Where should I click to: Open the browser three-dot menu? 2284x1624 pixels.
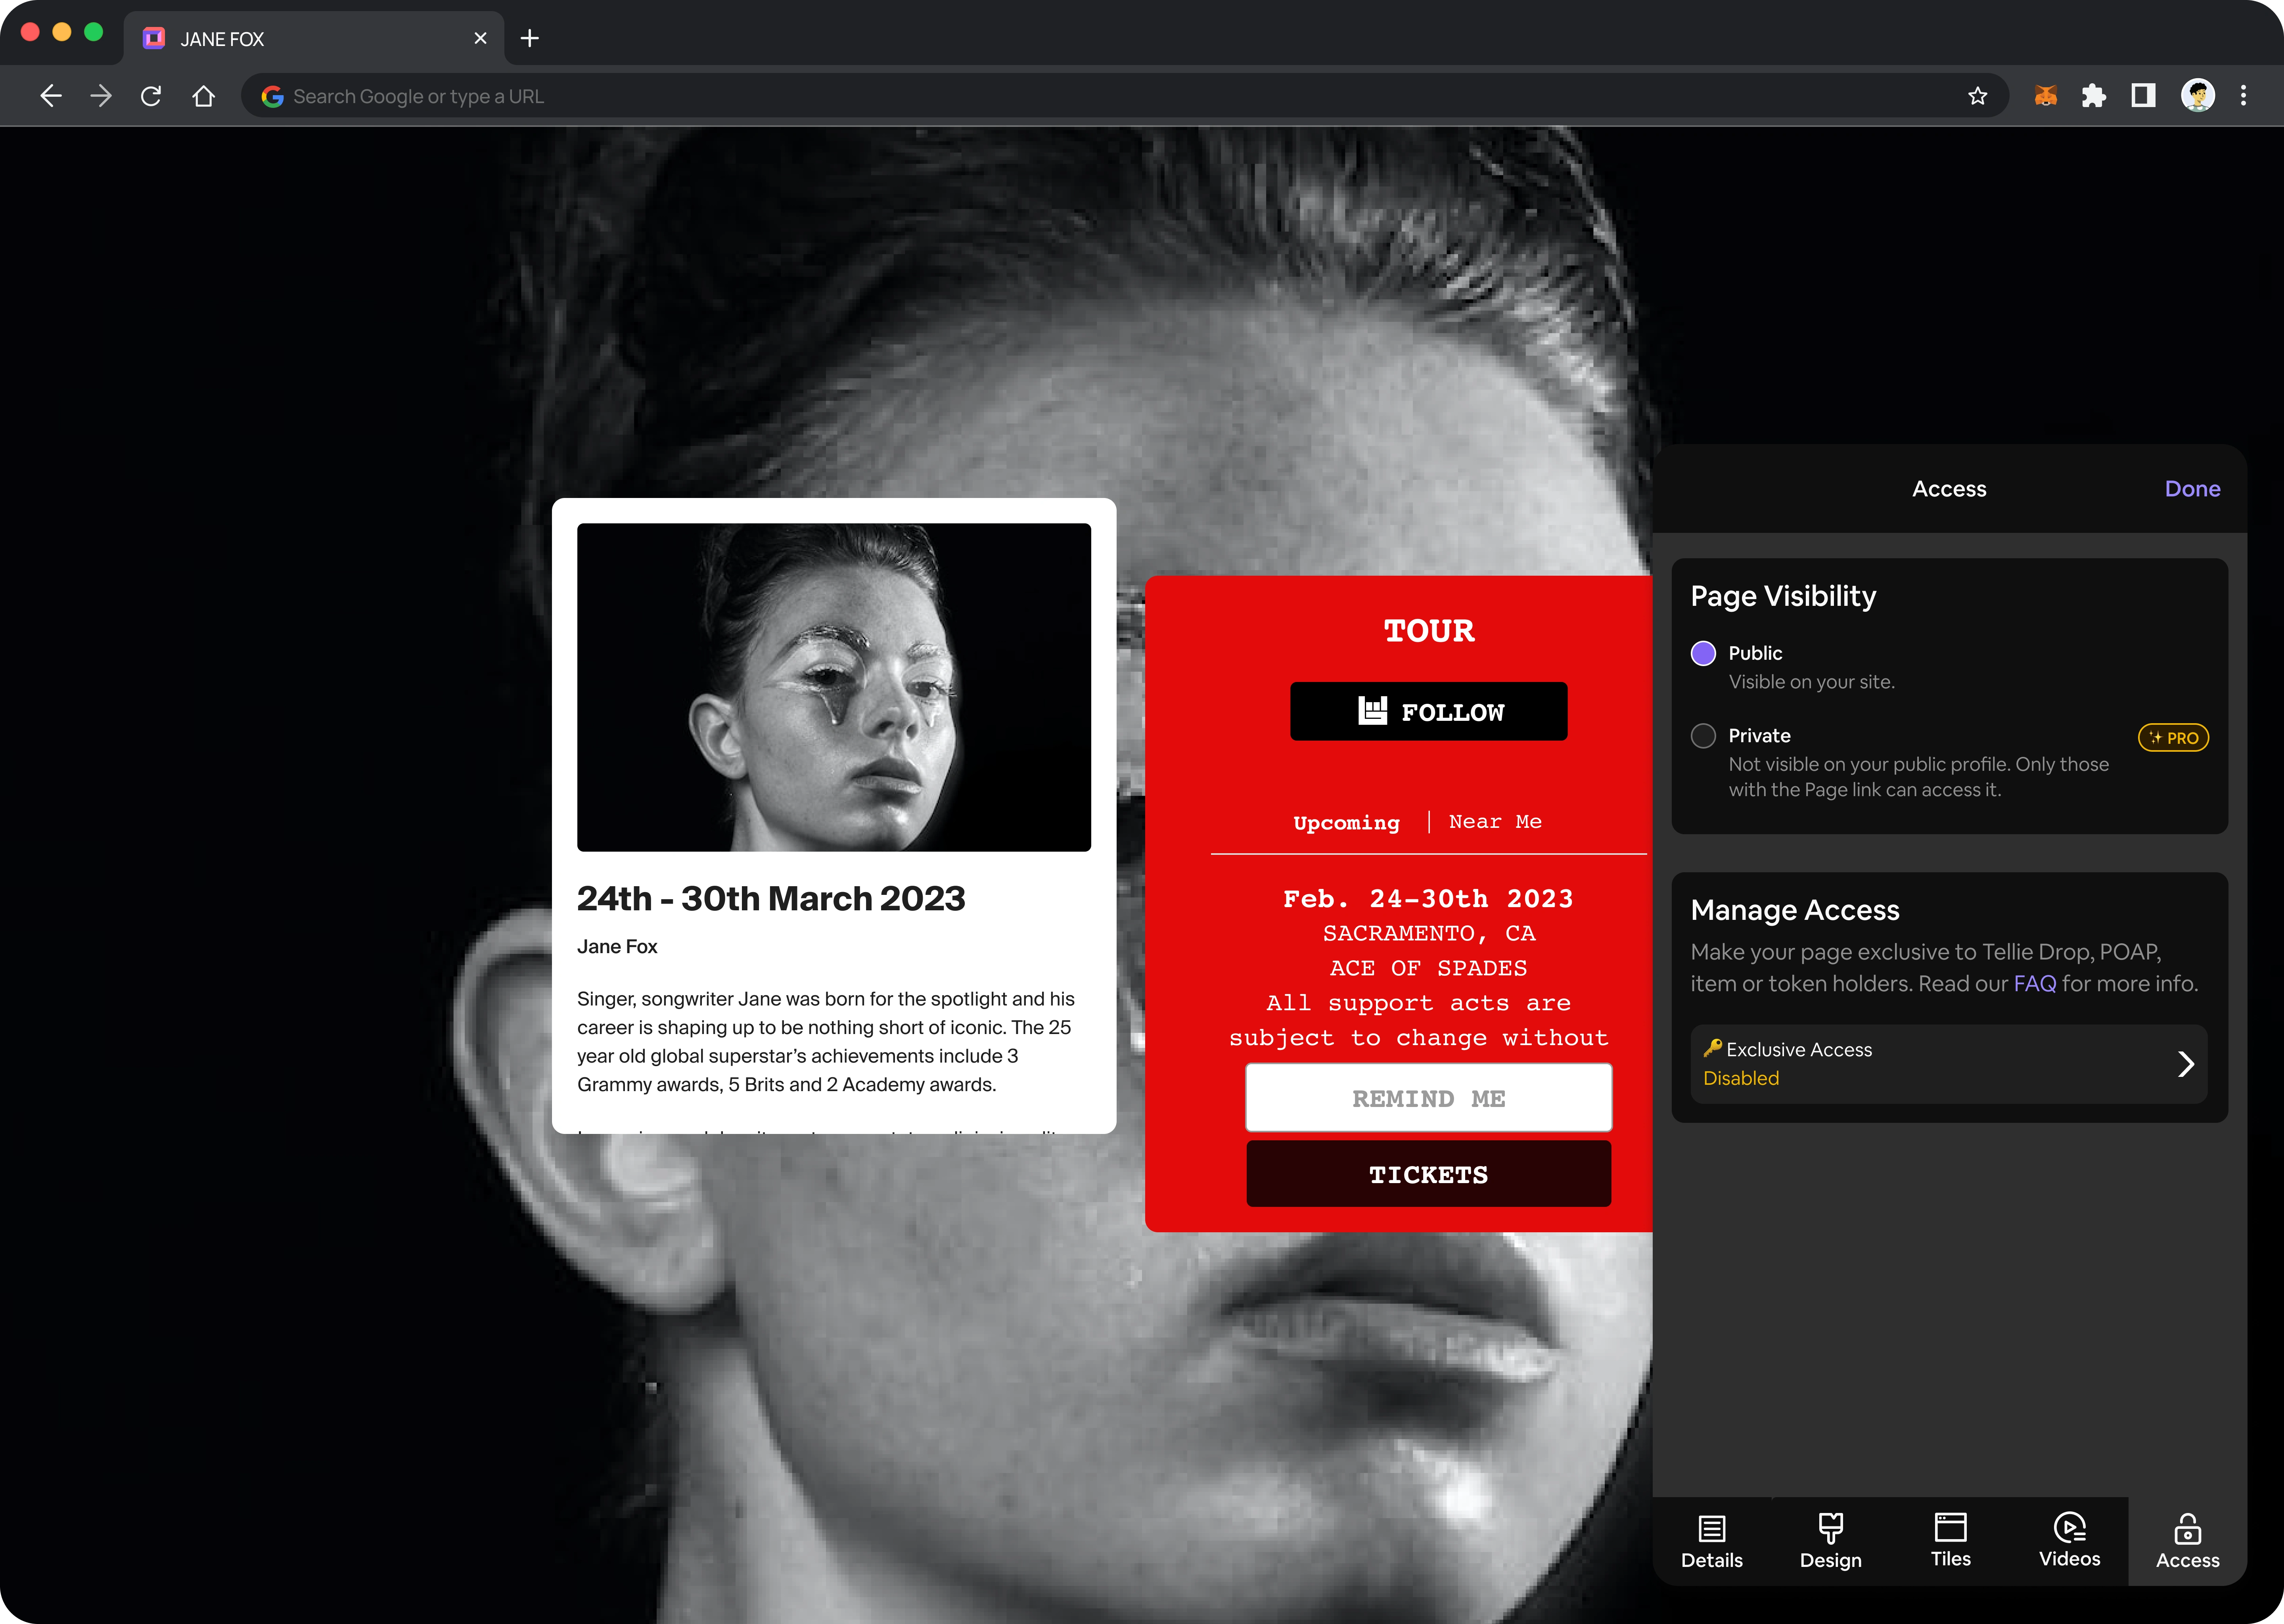[x=2243, y=96]
